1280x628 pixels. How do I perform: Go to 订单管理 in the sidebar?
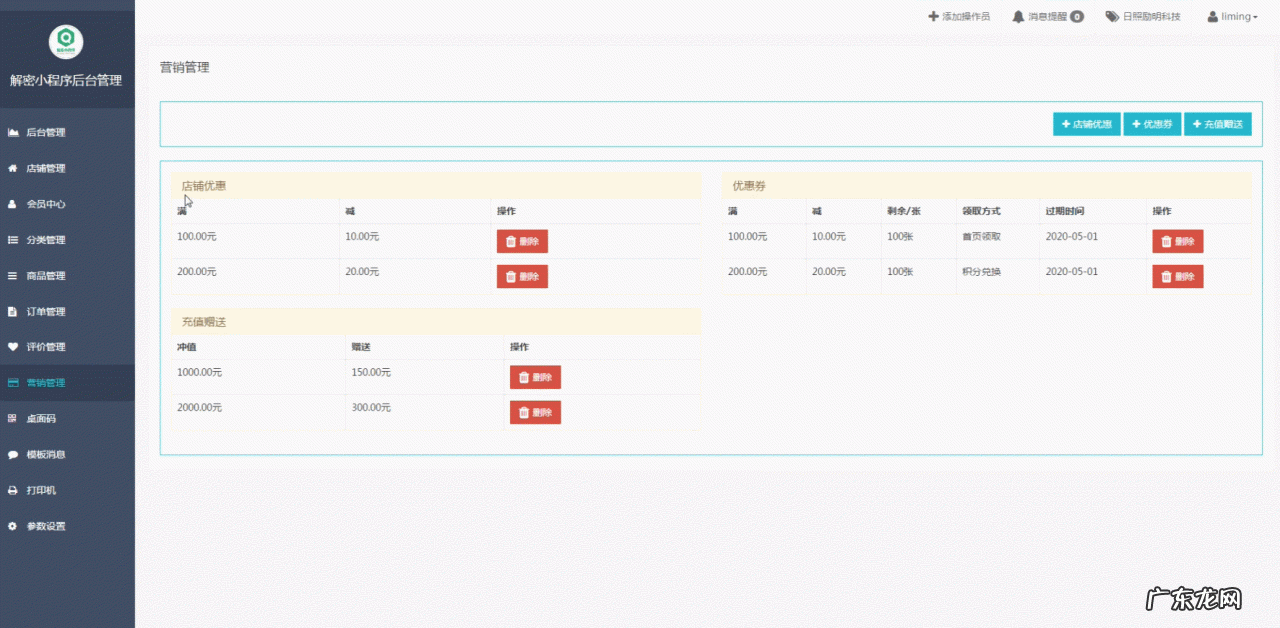pos(46,312)
